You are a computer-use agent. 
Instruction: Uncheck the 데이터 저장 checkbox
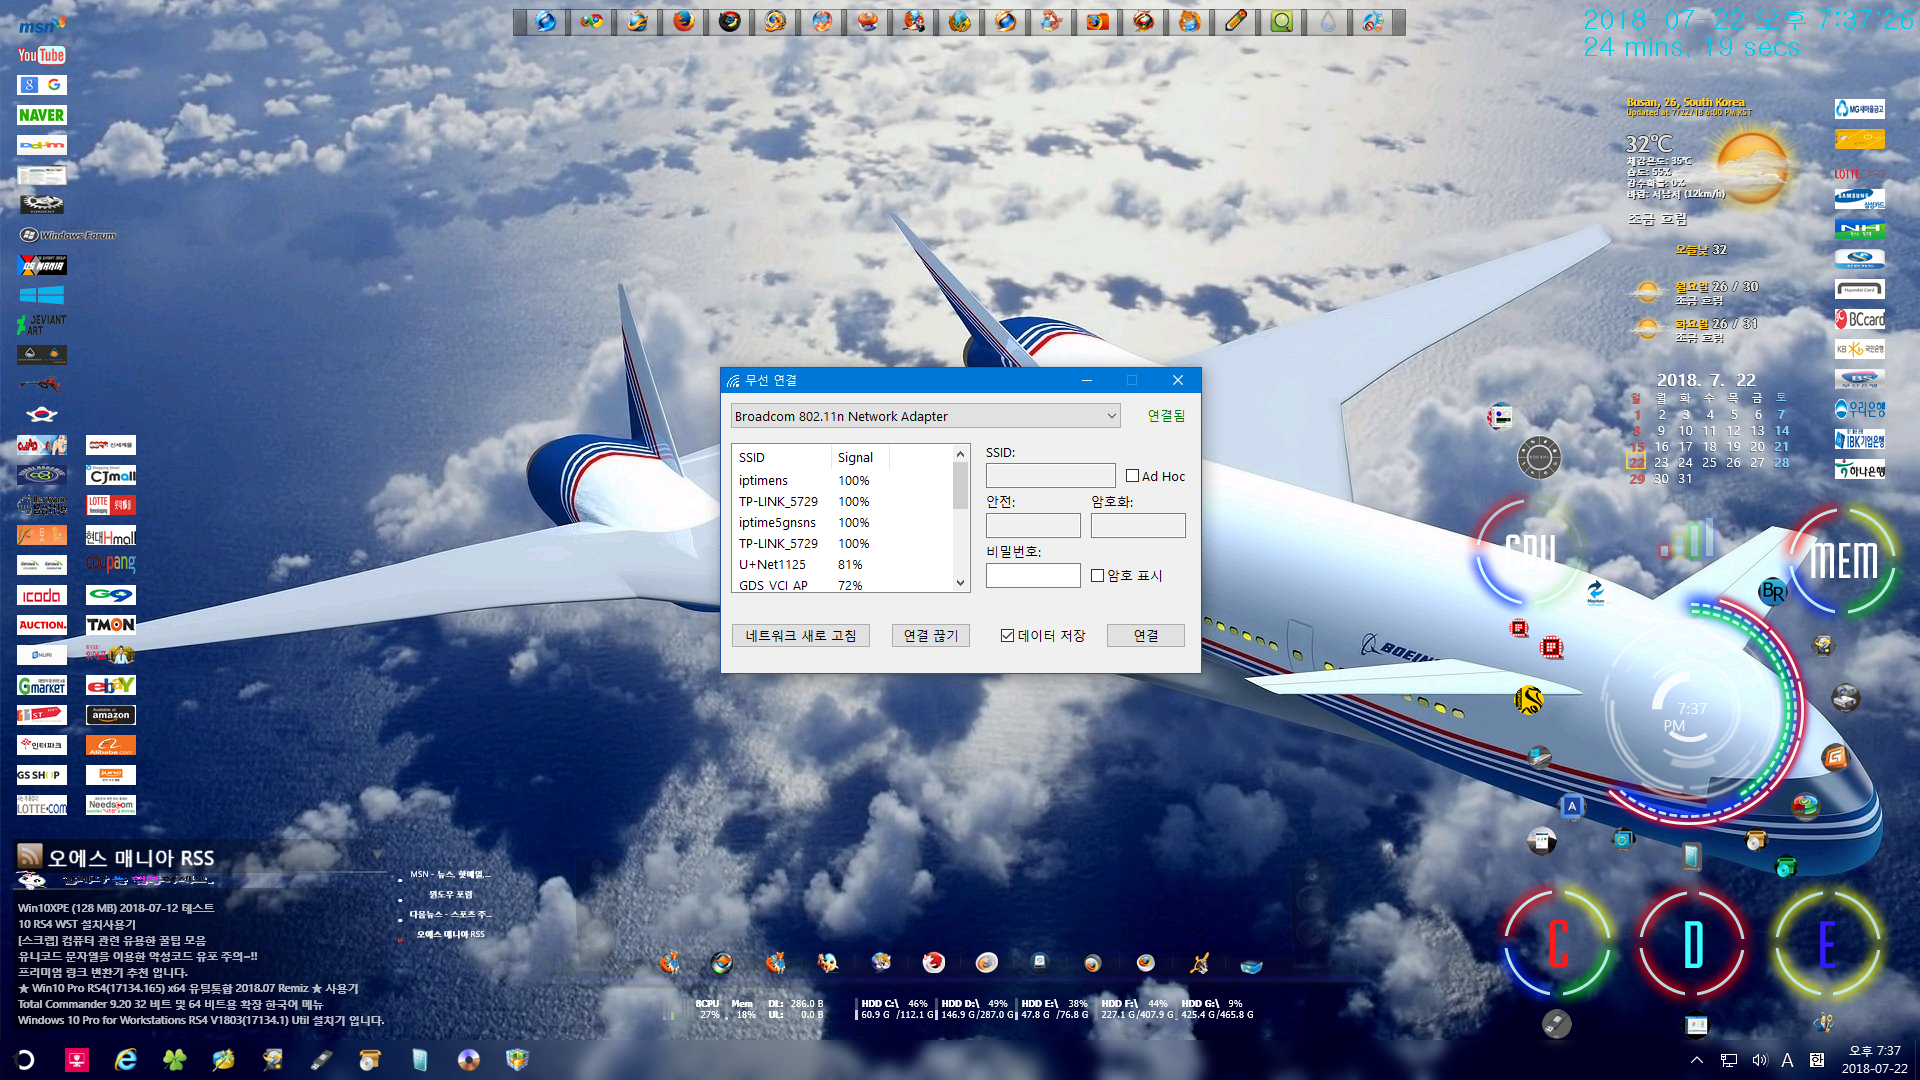(1007, 635)
